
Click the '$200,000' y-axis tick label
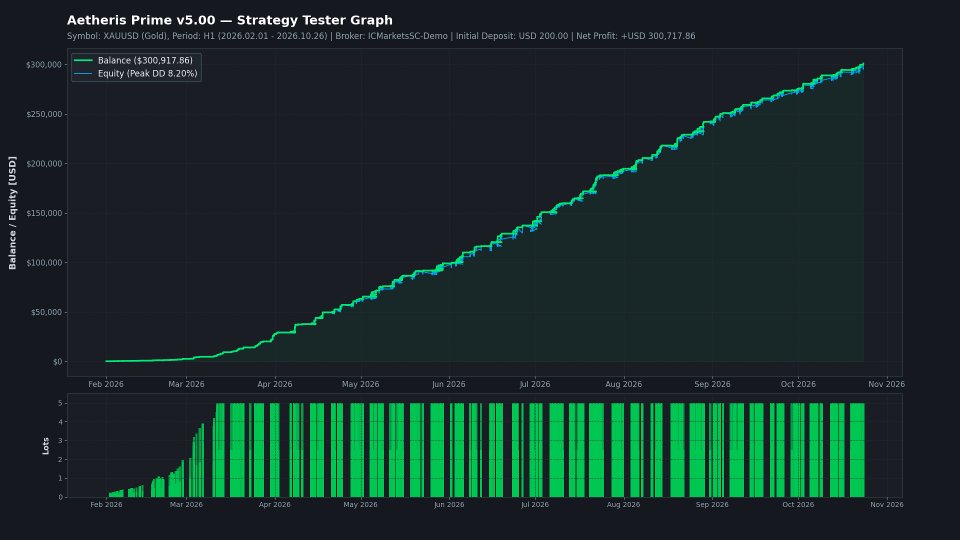point(43,163)
